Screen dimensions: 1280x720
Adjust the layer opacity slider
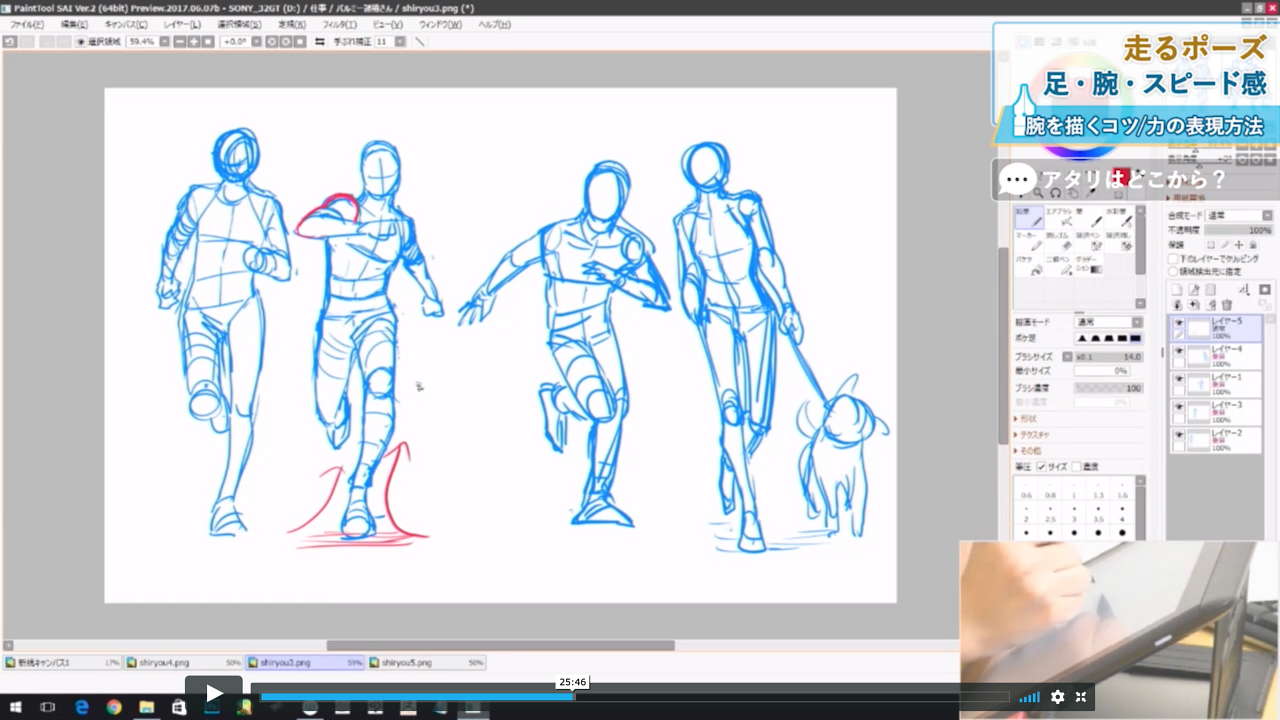tap(1235, 231)
